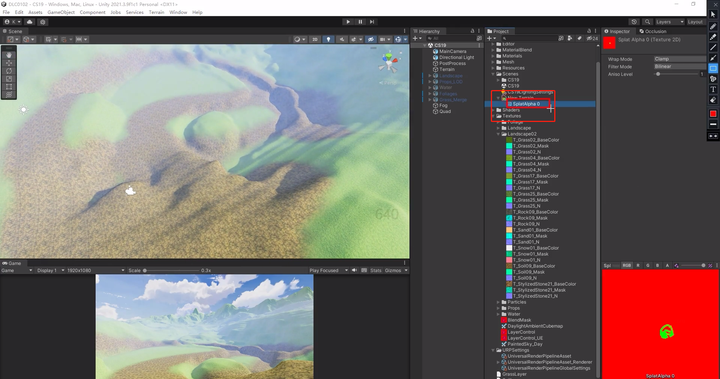Select T_Rock09_BaseColor texture
This screenshot has width=720, height=379.
click(535, 212)
